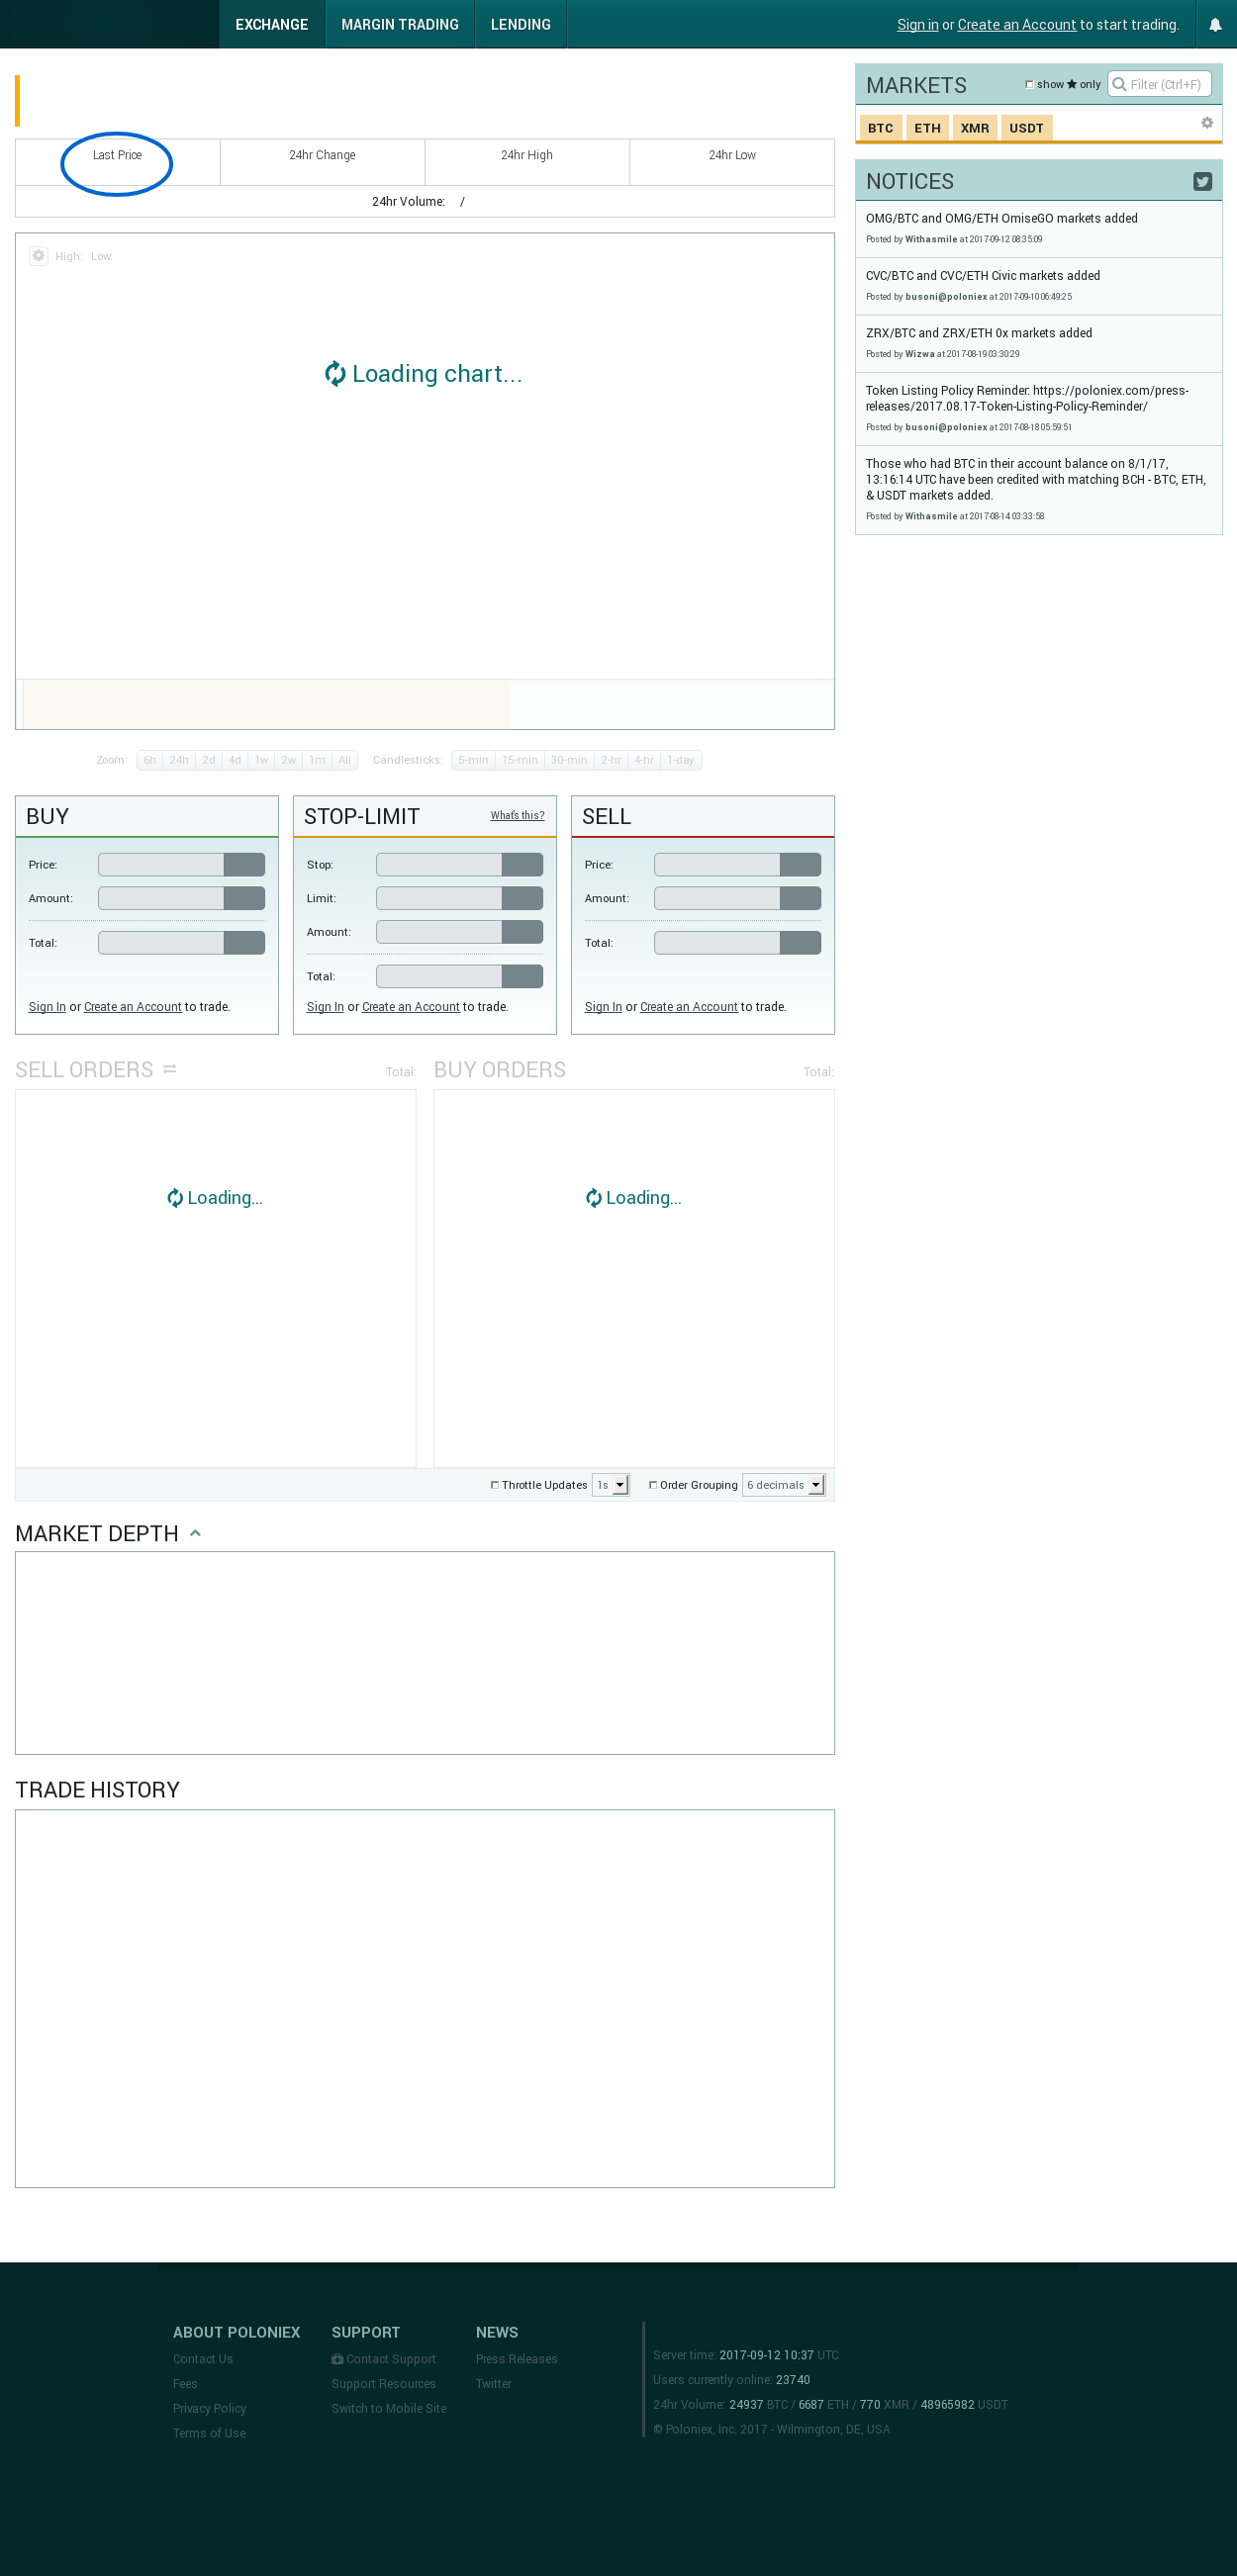
Task: Set chart zoom to All
Action: [x=345, y=760]
